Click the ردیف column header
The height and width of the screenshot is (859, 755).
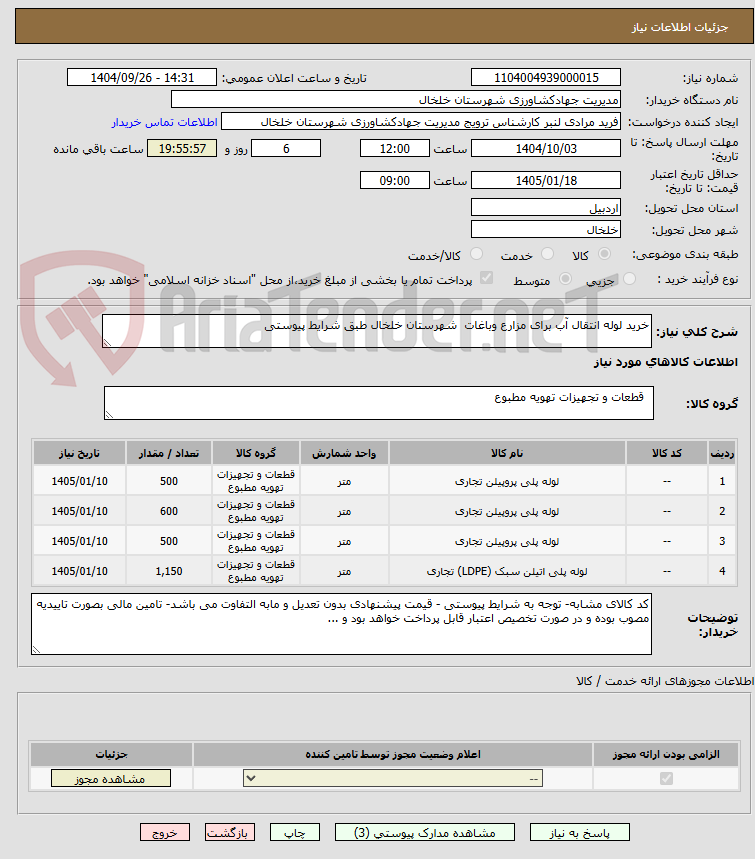coord(722,453)
